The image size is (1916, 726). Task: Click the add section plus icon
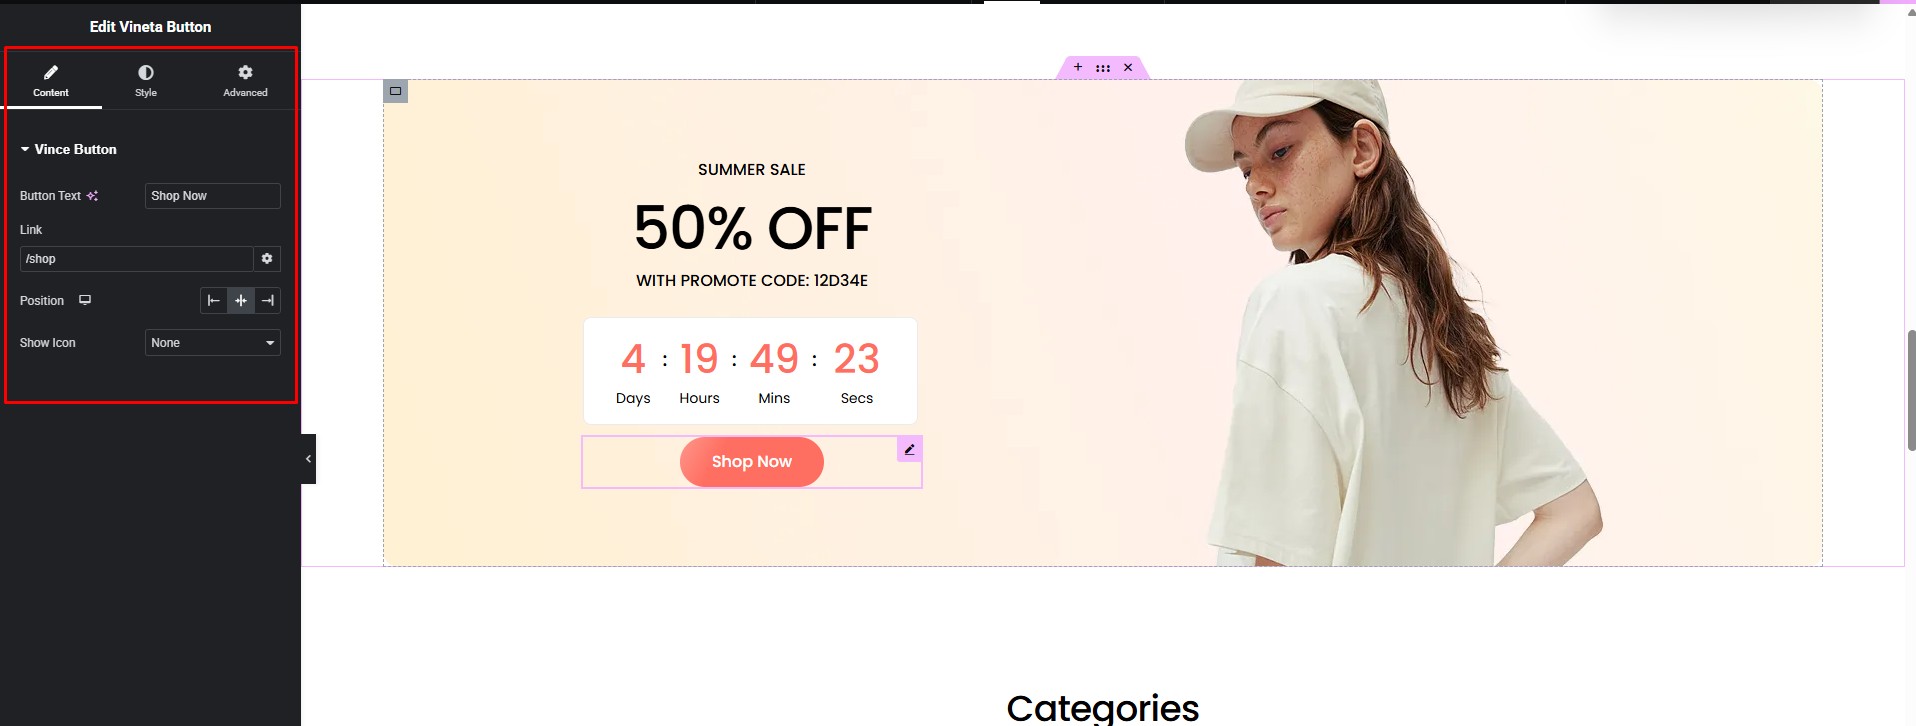[1078, 67]
